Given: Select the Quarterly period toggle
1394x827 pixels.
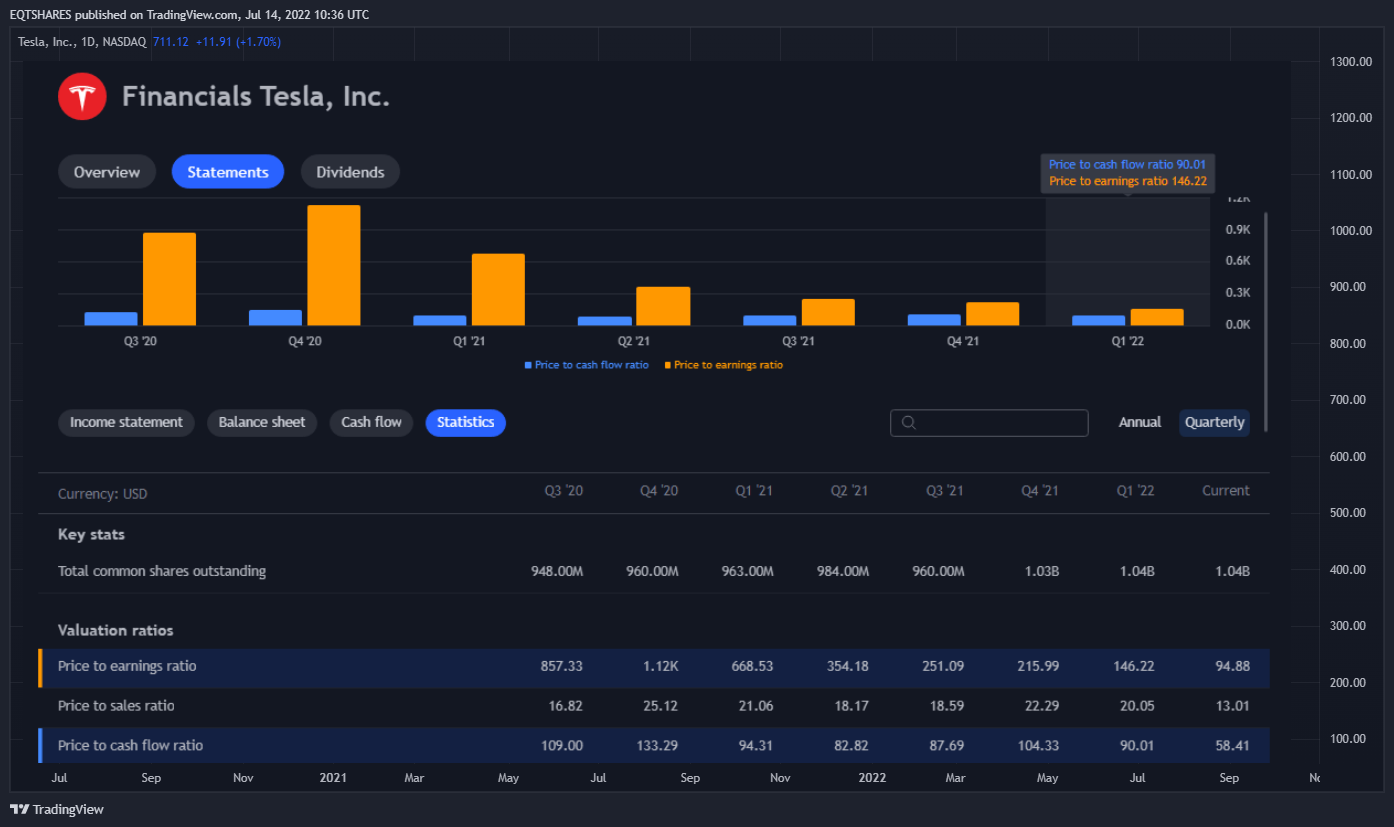Looking at the screenshot, I should pos(1215,422).
